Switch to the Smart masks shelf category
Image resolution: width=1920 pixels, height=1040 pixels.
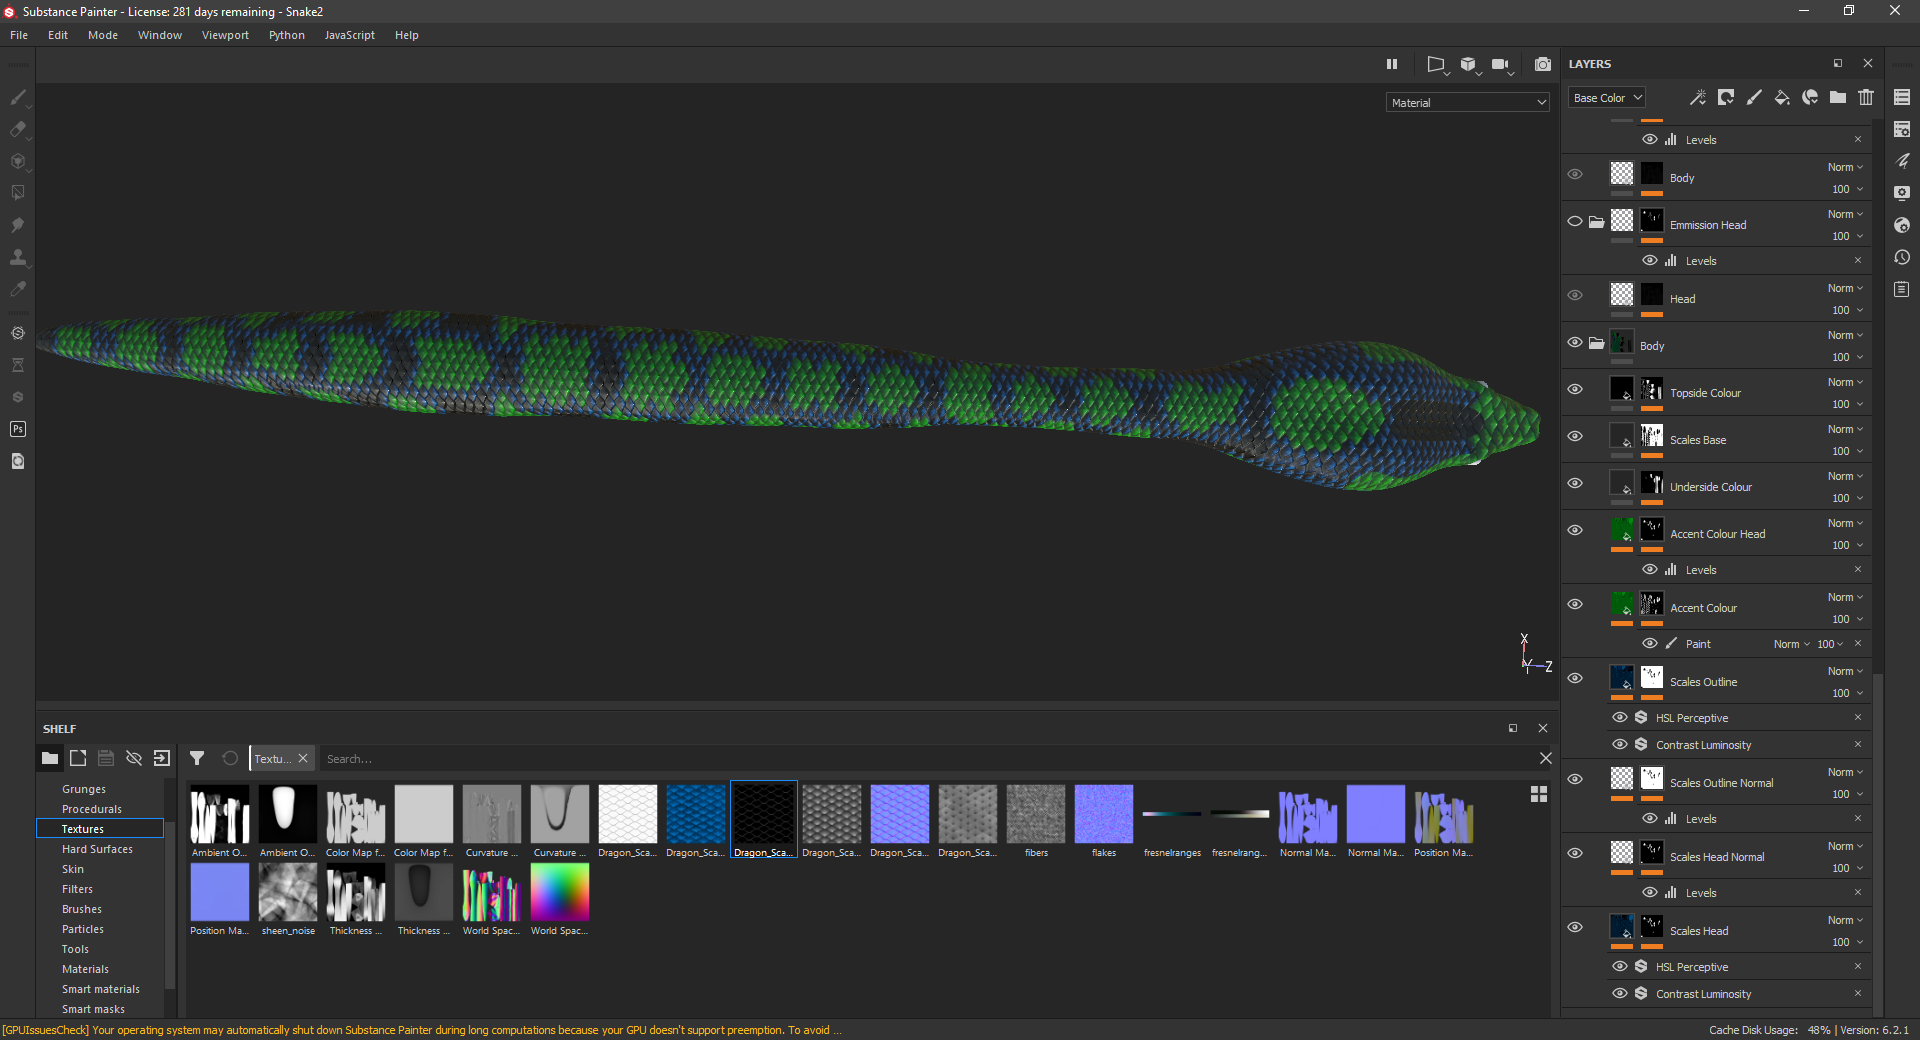click(93, 1009)
